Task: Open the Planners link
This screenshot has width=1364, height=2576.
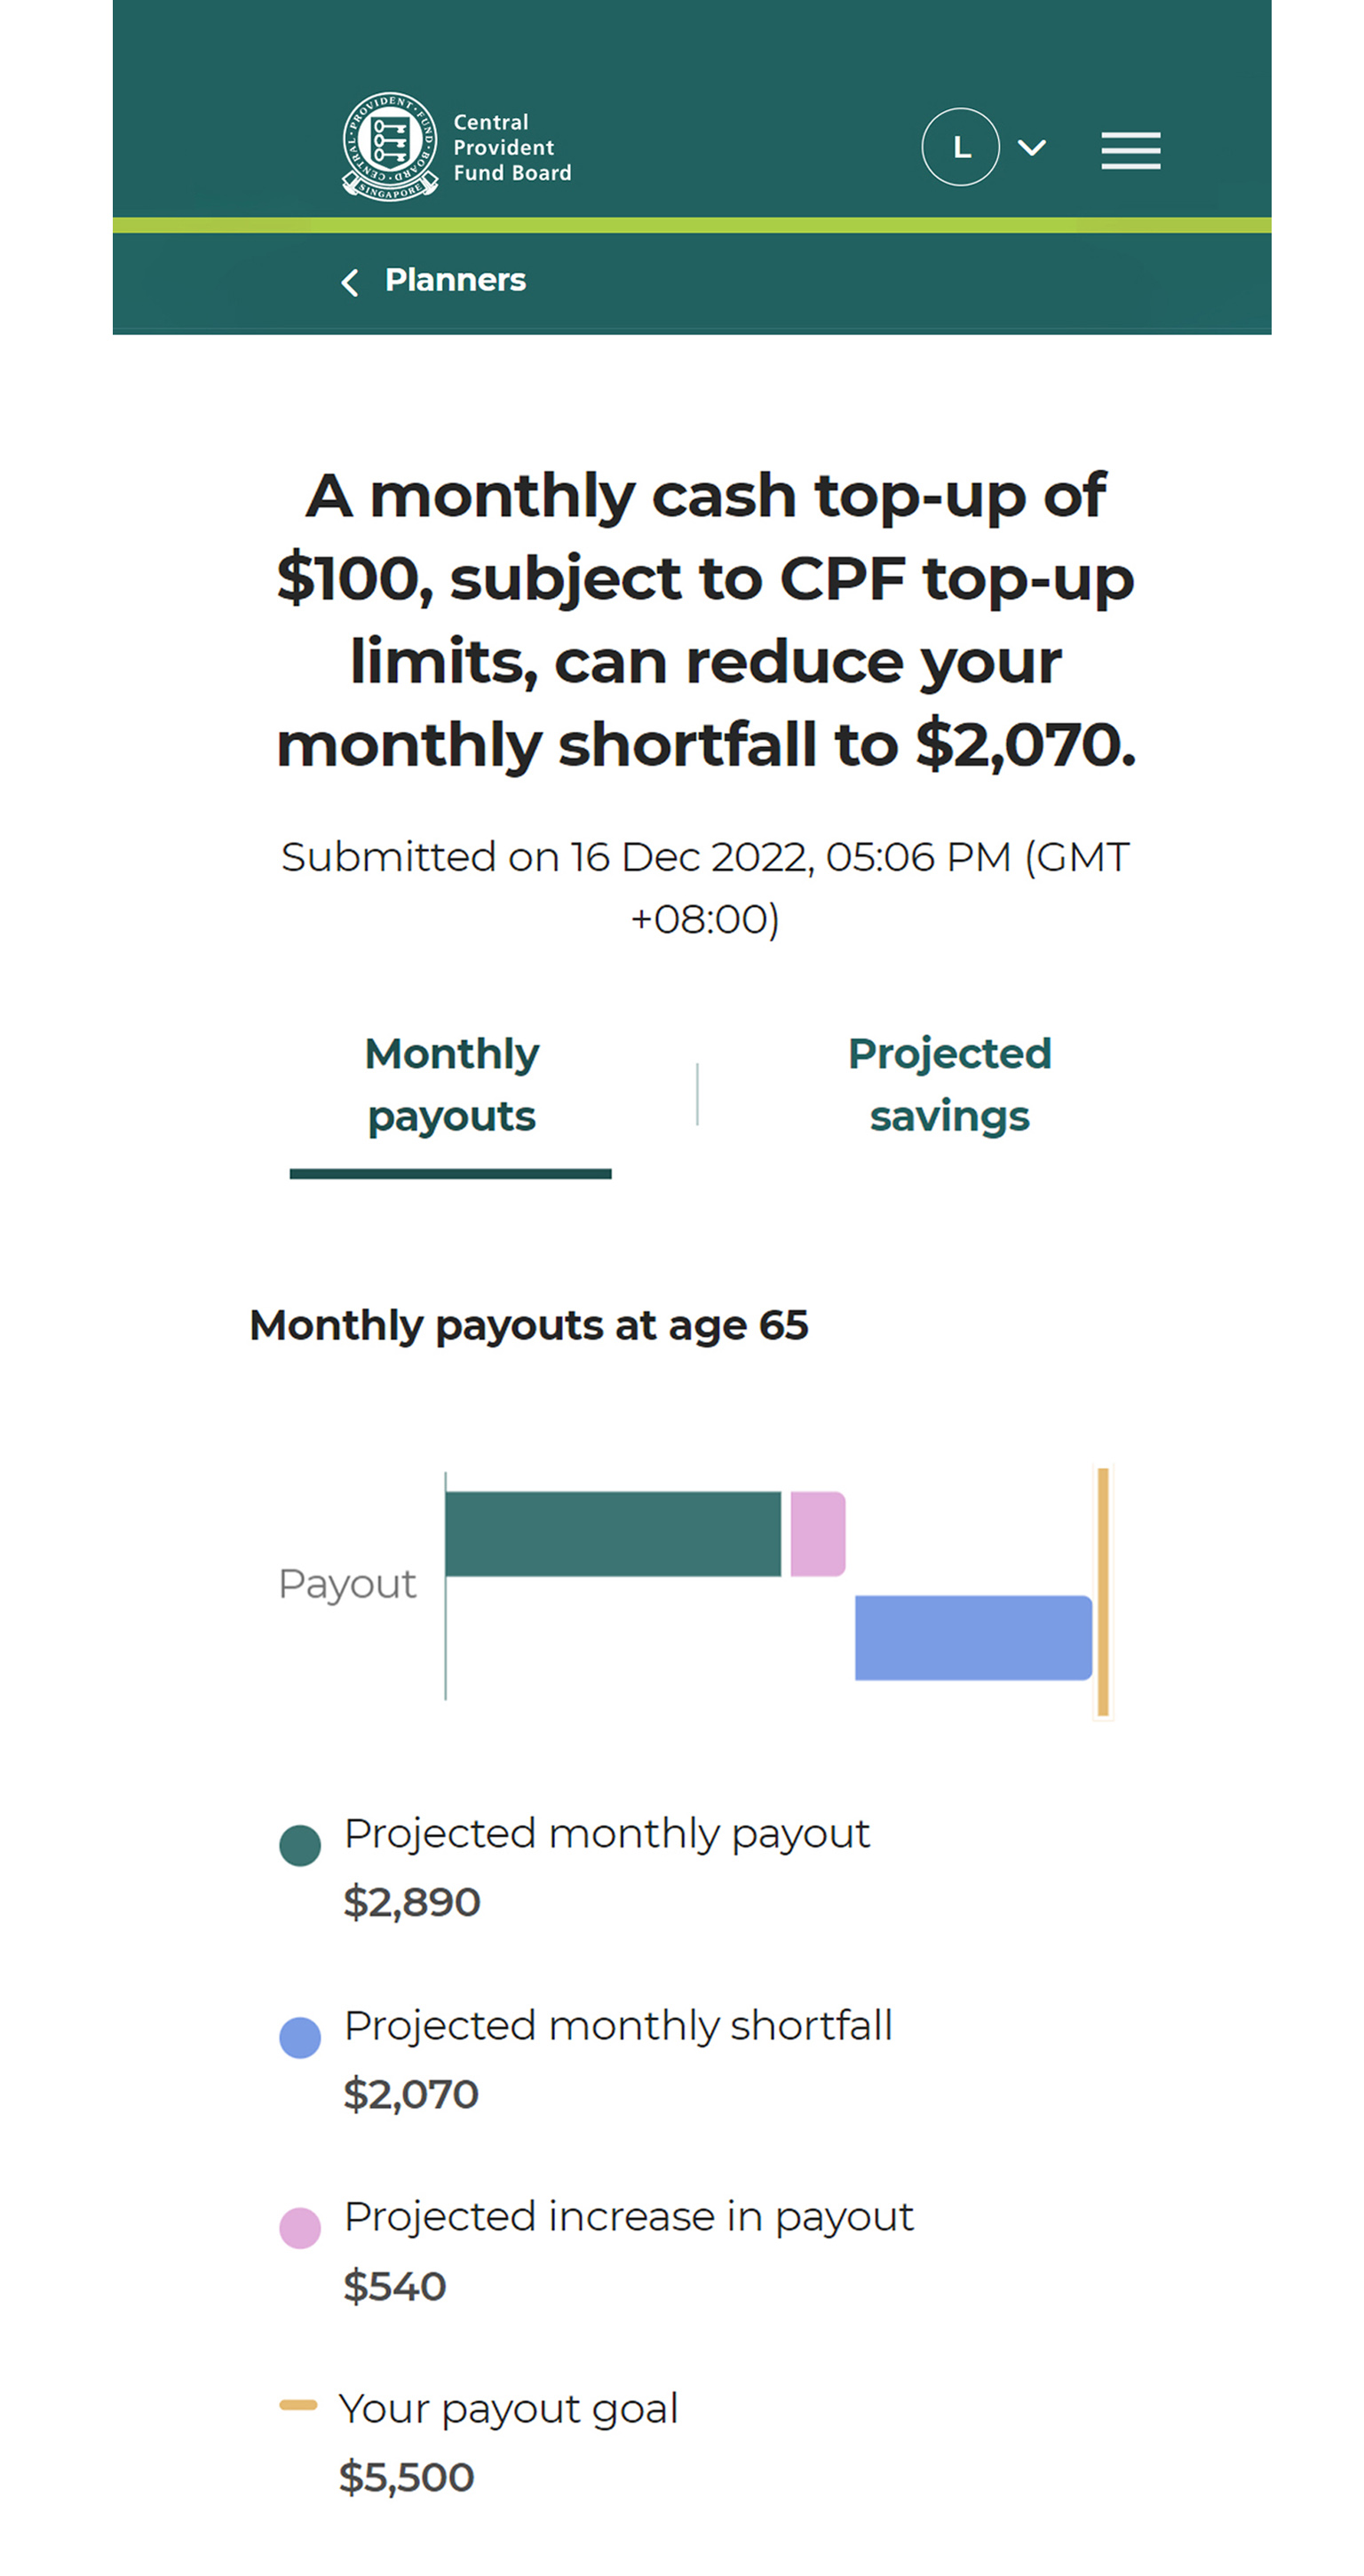Action: (455, 280)
